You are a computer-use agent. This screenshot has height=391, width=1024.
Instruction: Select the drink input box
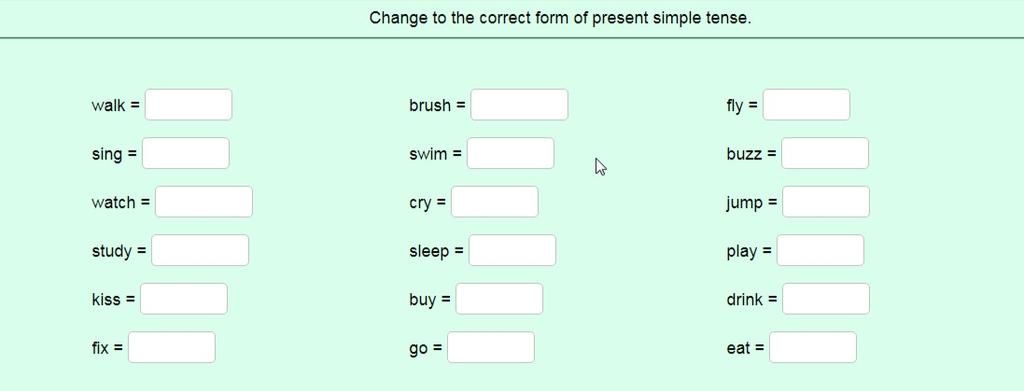tap(825, 298)
